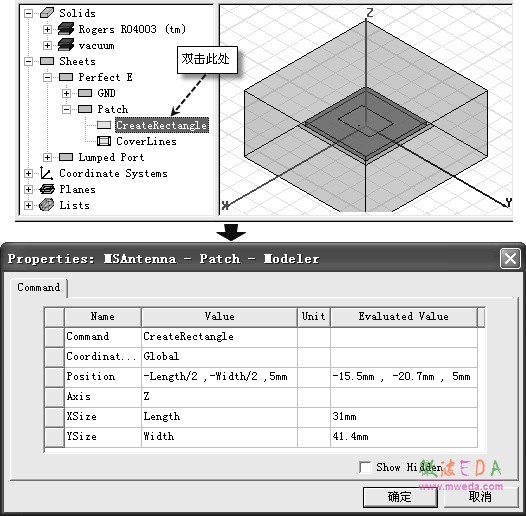This screenshot has width=526, height=516.
Task: Click the Coordinate Systems axes icon
Action: point(46,173)
